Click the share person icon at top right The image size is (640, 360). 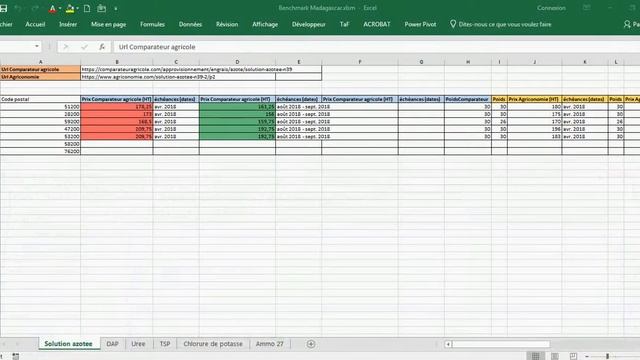(x=627, y=24)
